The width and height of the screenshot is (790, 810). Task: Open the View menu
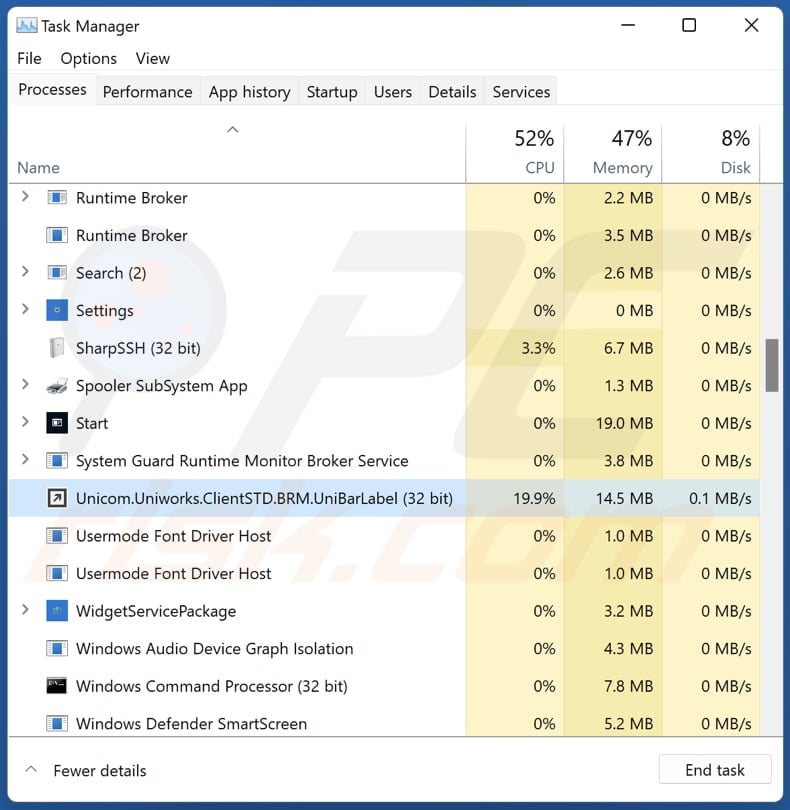(152, 58)
